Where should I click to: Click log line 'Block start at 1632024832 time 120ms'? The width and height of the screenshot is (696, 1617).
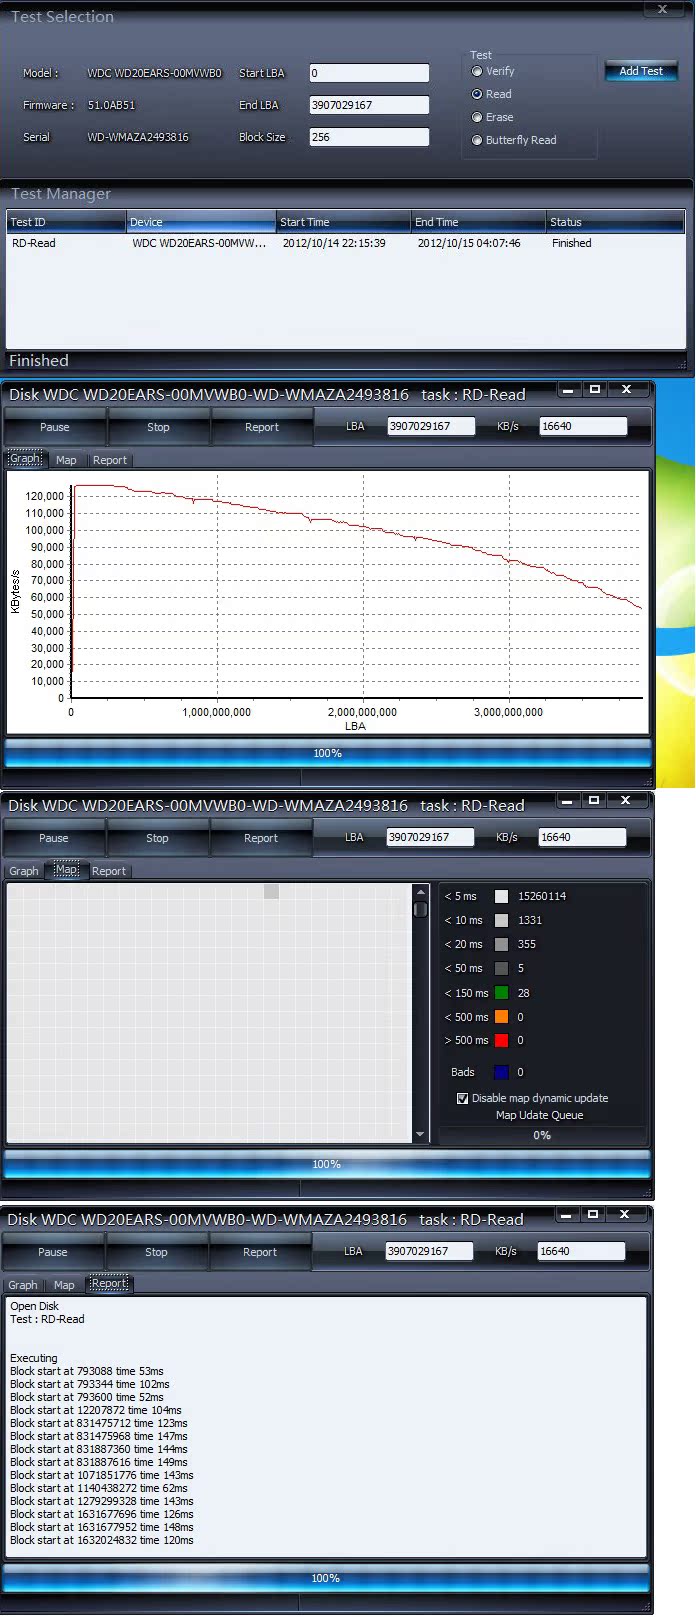(102, 1540)
